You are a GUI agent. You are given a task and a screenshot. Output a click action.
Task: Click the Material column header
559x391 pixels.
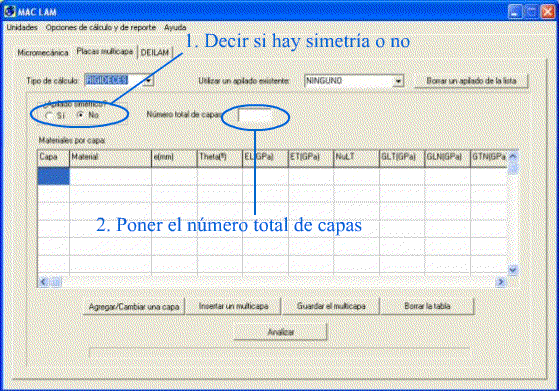111,158
